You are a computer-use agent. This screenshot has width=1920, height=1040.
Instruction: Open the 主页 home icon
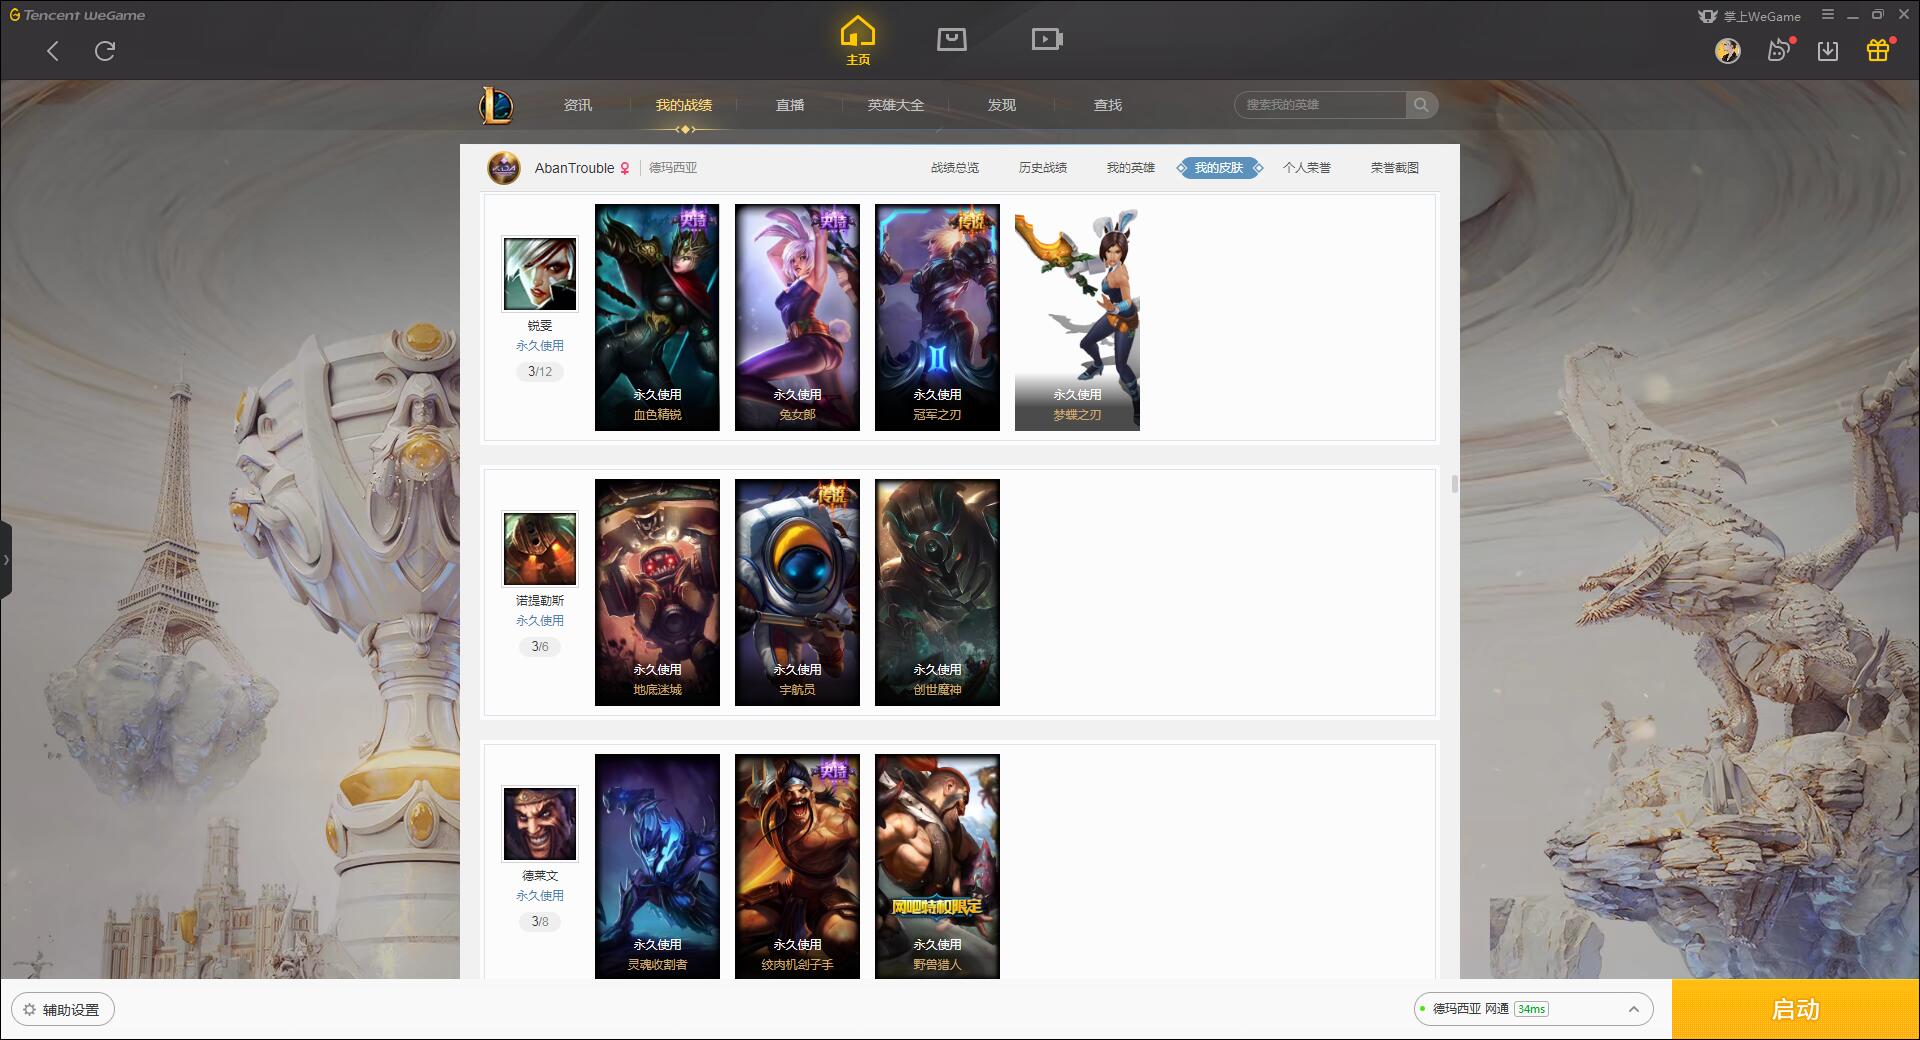click(857, 41)
